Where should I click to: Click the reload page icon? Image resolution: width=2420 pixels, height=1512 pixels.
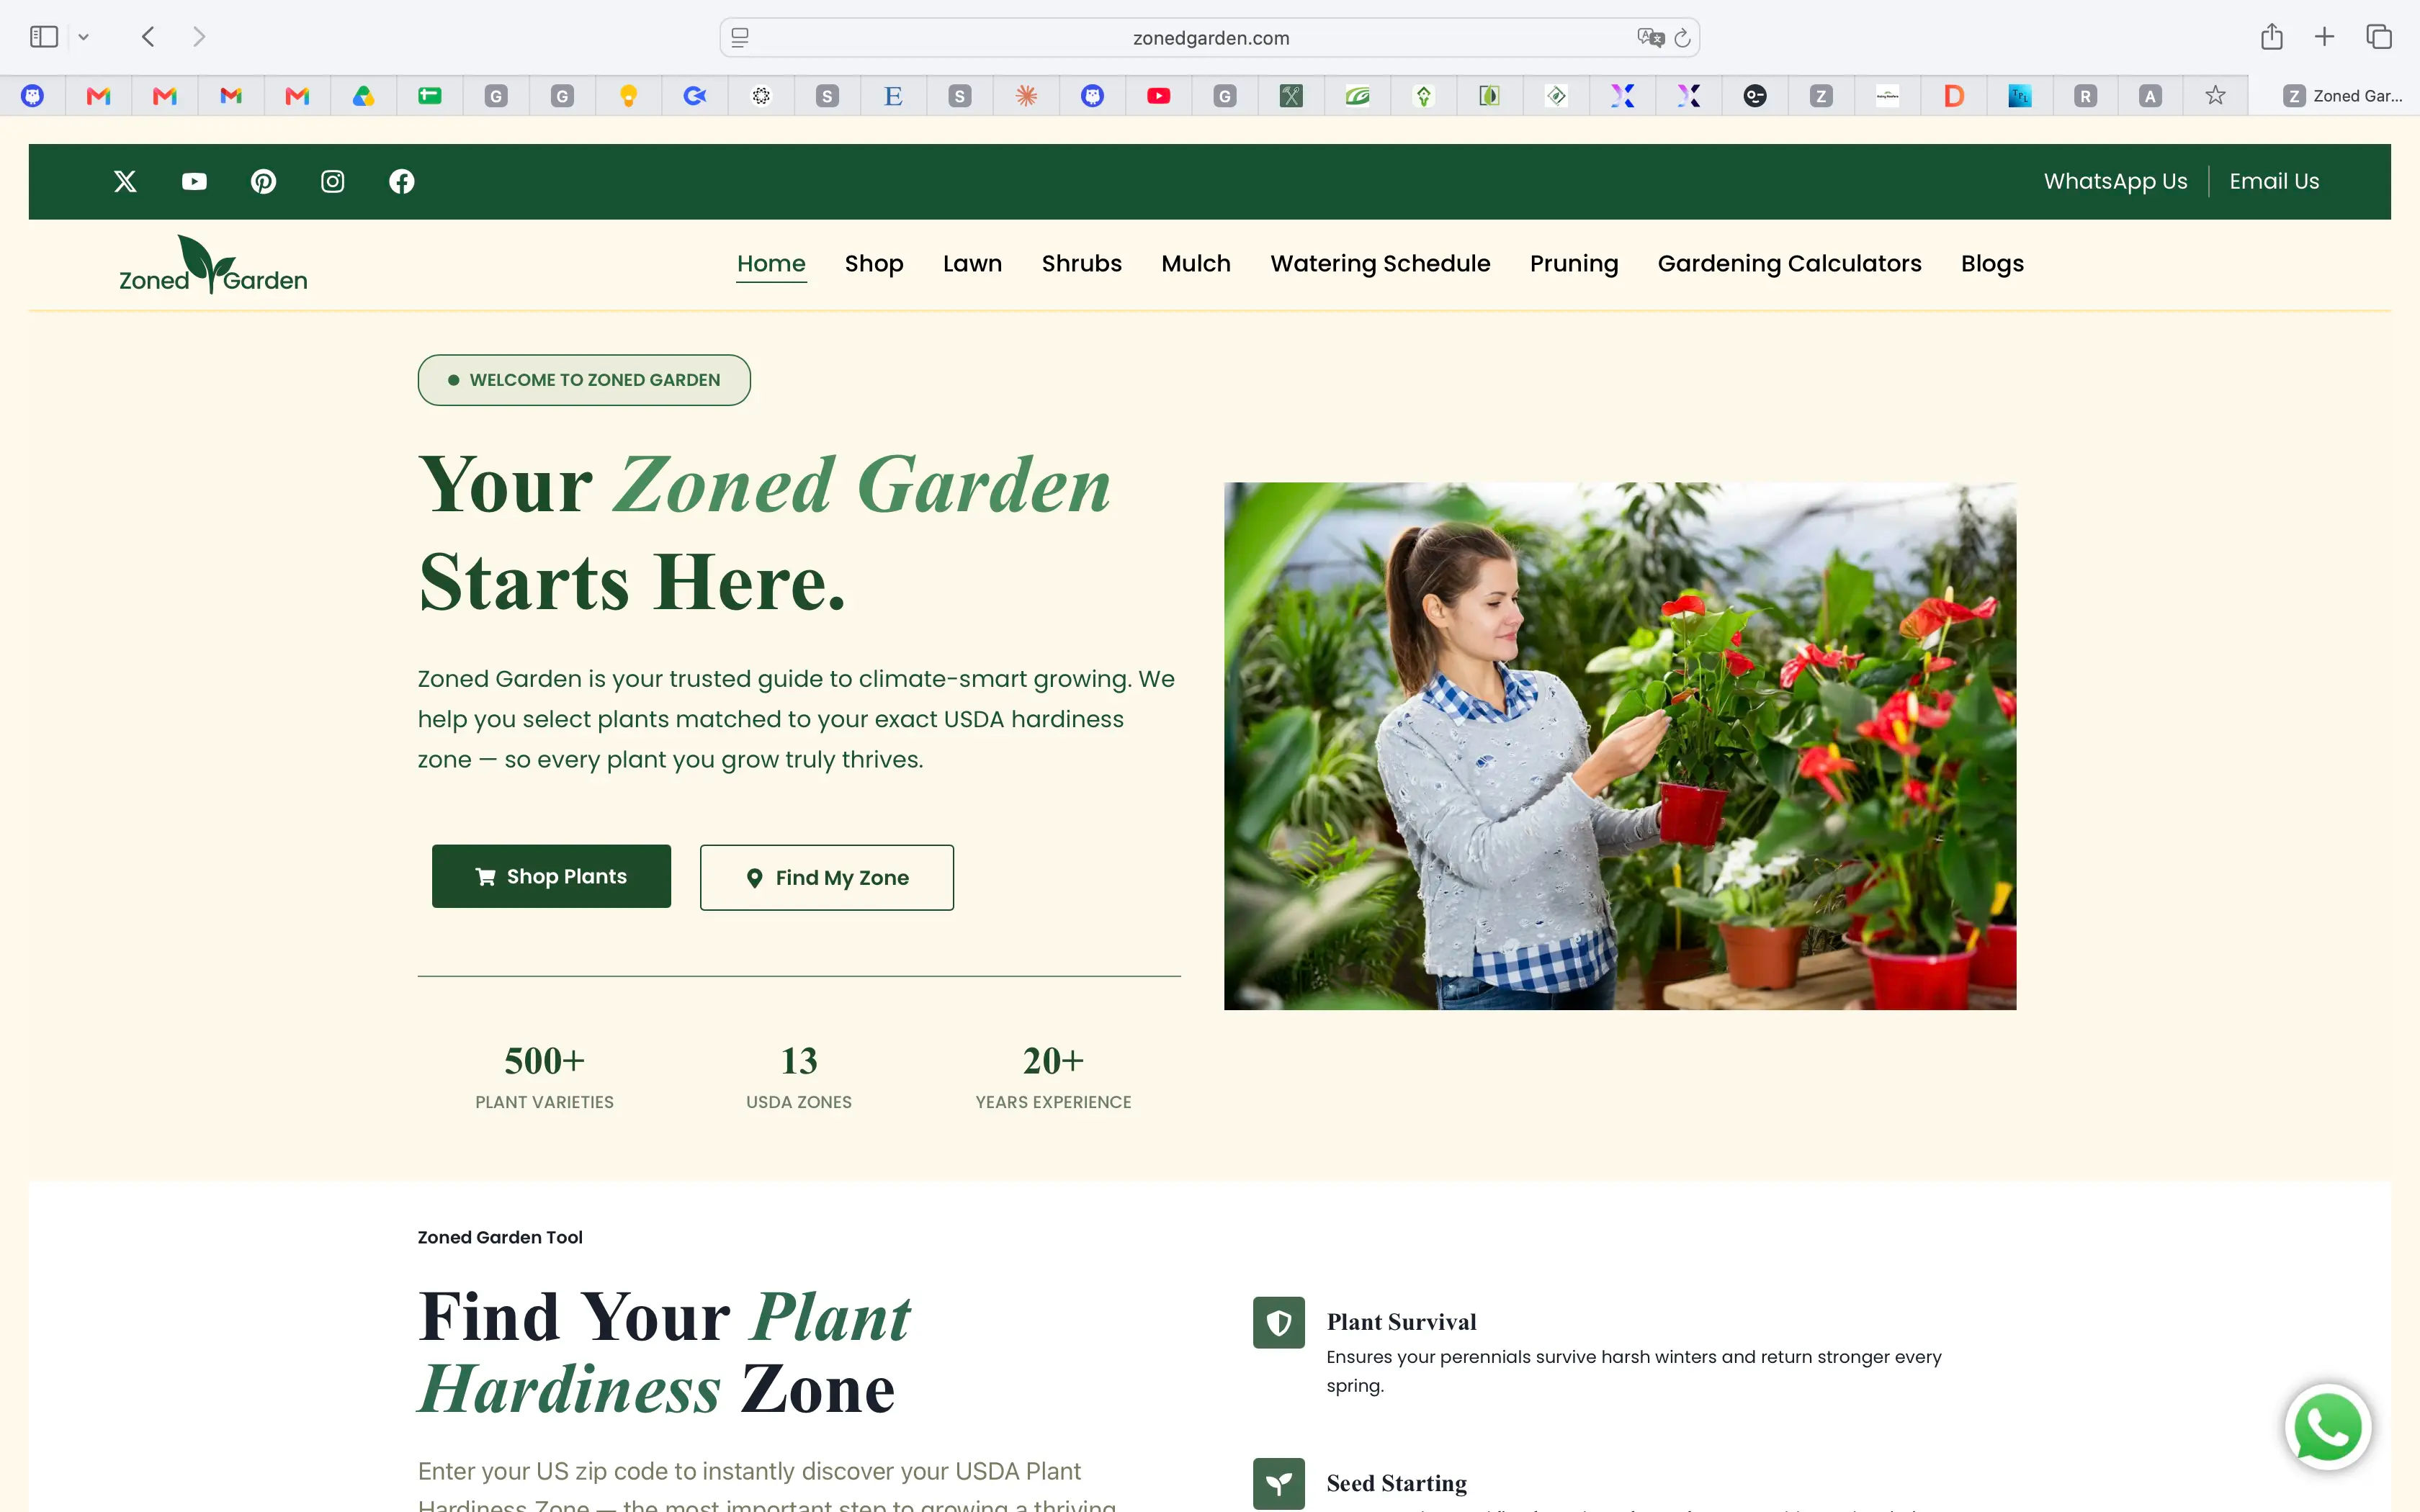coord(1682,38)
